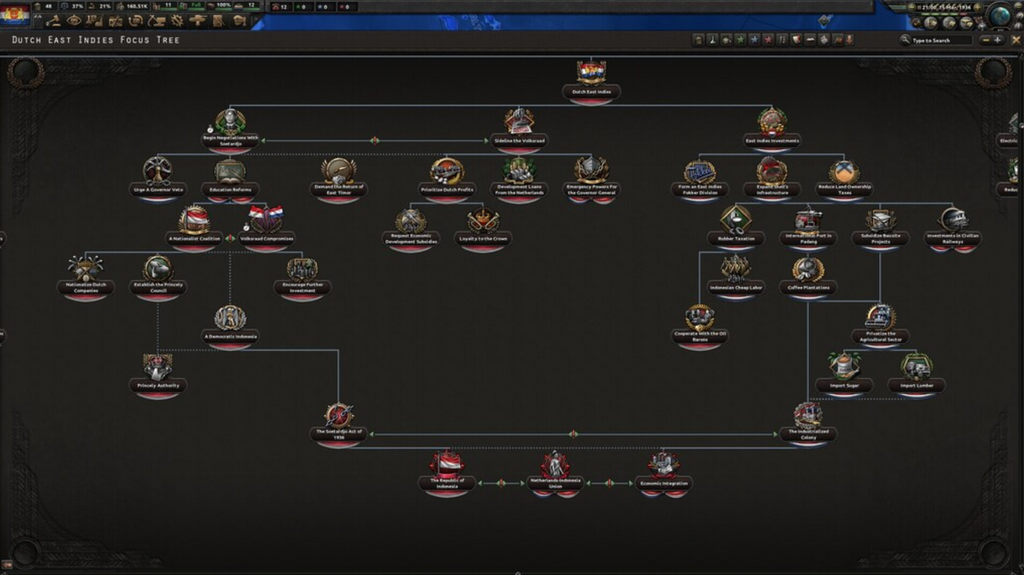
Task: Toggle the blue star focus filter
Action: tap(754, 40)
